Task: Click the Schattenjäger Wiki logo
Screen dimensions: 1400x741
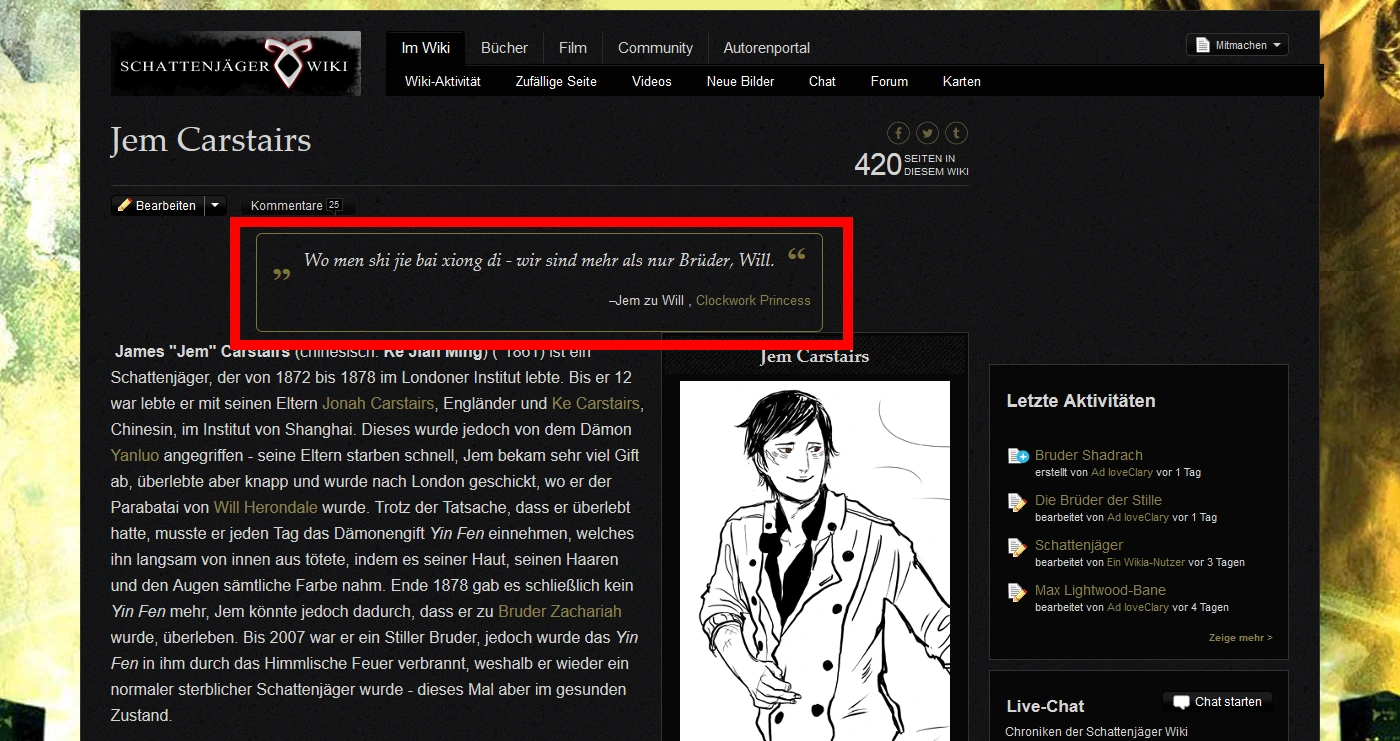Action: coord(236,63)
